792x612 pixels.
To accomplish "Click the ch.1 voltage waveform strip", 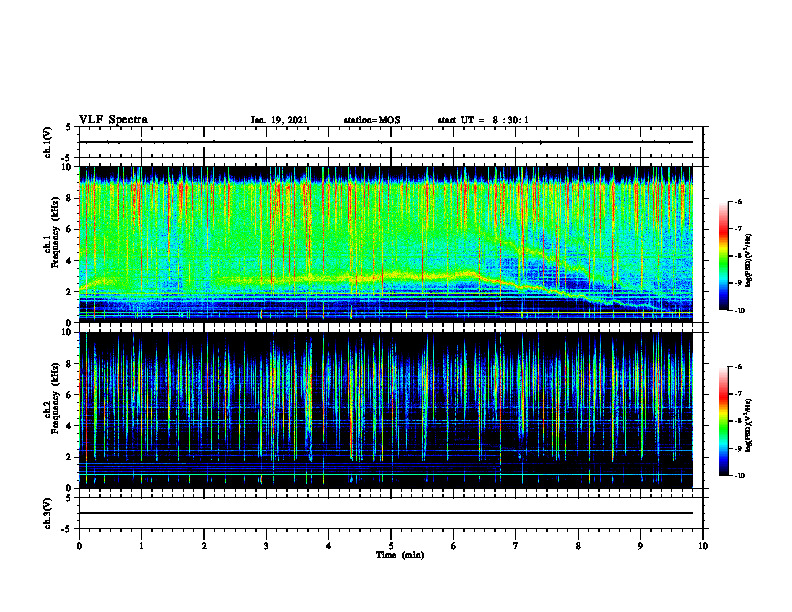I will [x=391, y=142].
